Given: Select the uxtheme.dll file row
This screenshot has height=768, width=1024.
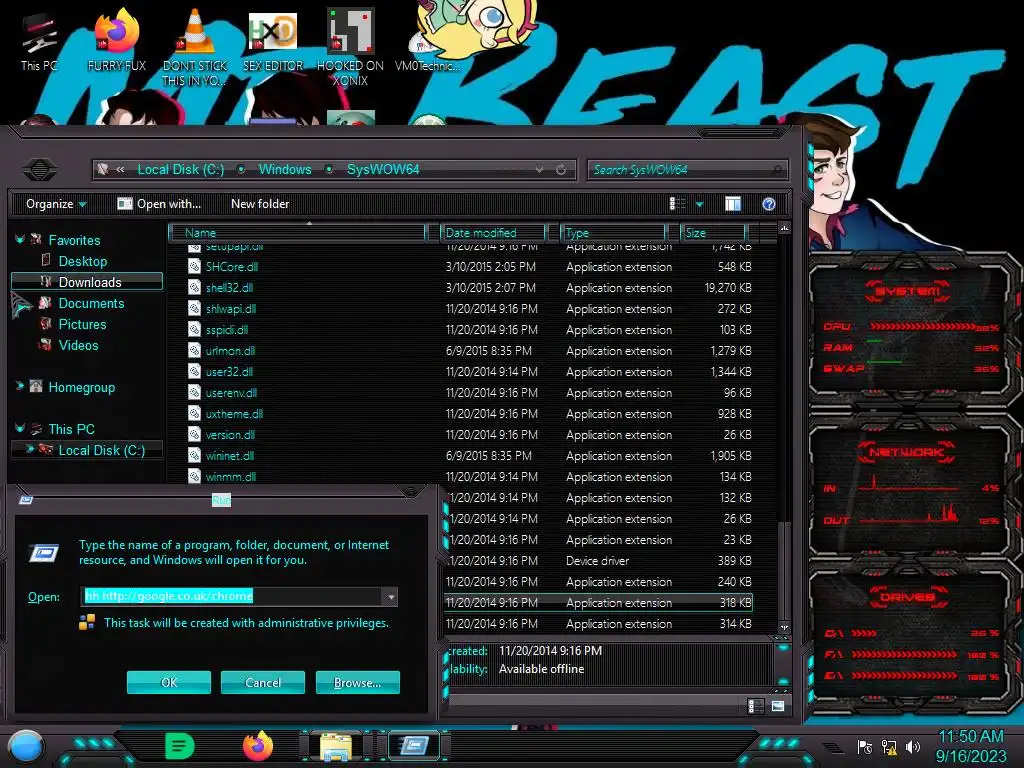Looking at the screenshot, I should point(470,413).
